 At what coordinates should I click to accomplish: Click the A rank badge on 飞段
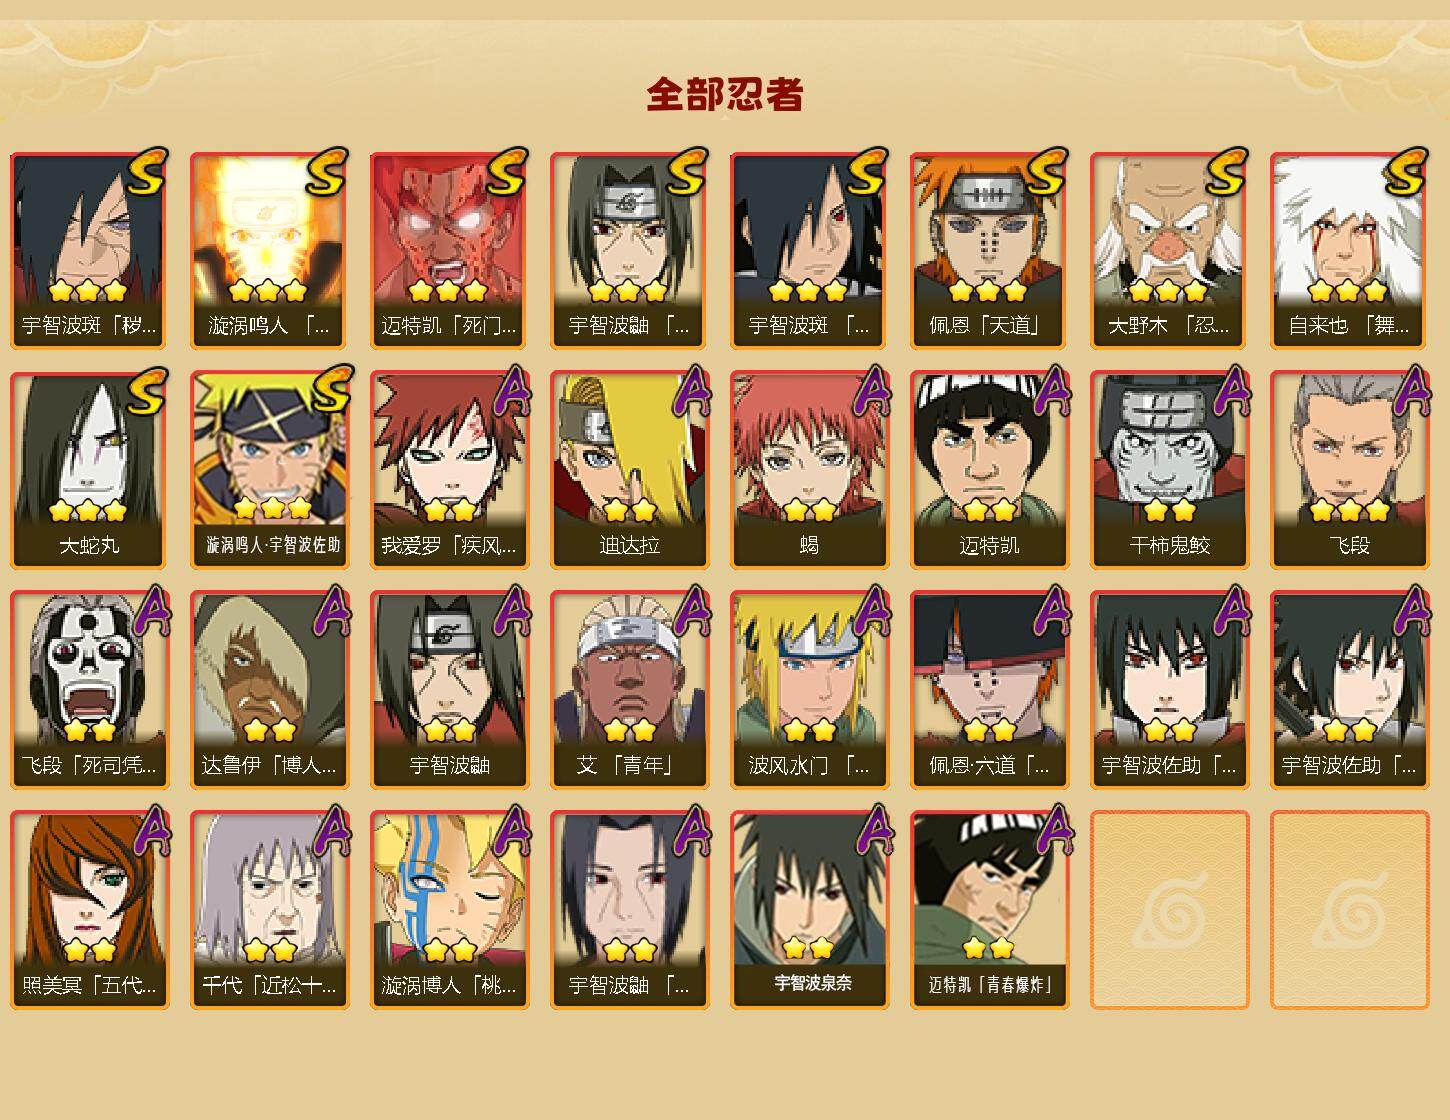point(1412,390)
